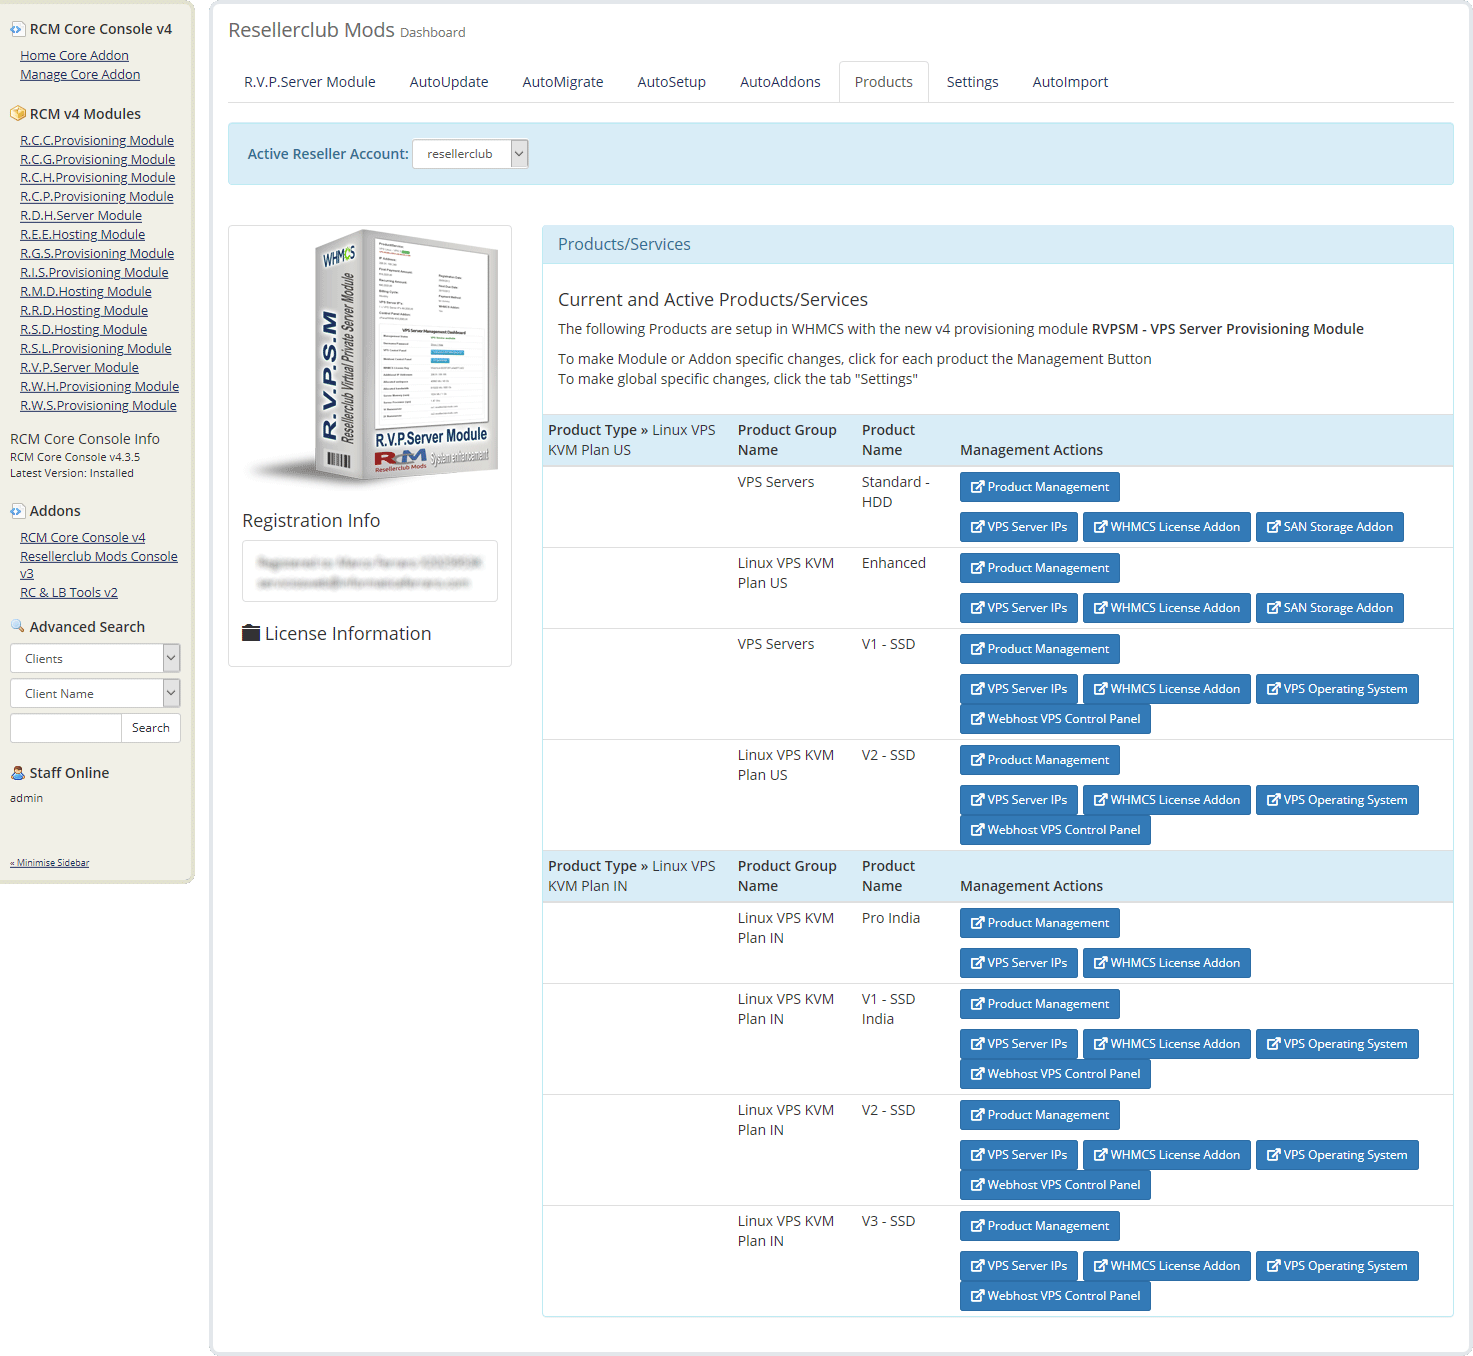Click SAN Storage Addon for Enhanced product

(1330, 608)
